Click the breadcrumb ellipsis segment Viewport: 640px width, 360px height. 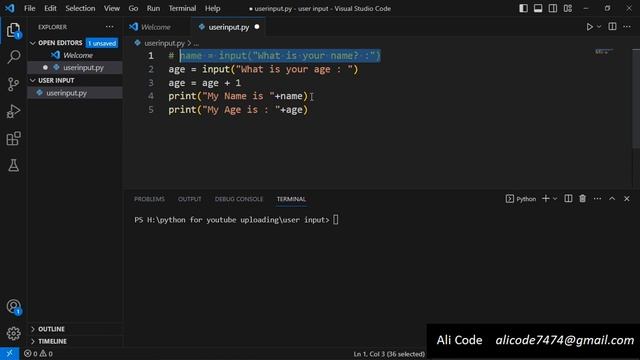[196, 43]
